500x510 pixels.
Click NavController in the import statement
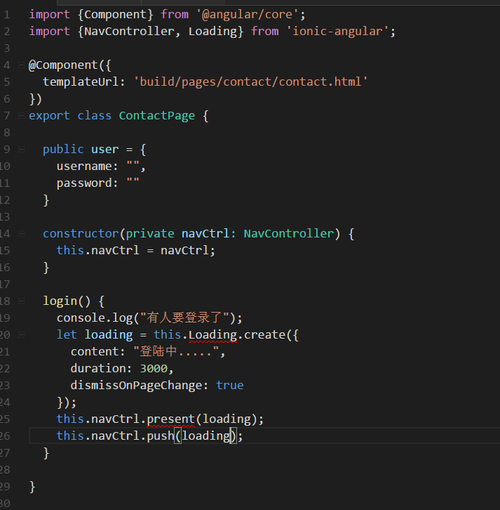129,31
